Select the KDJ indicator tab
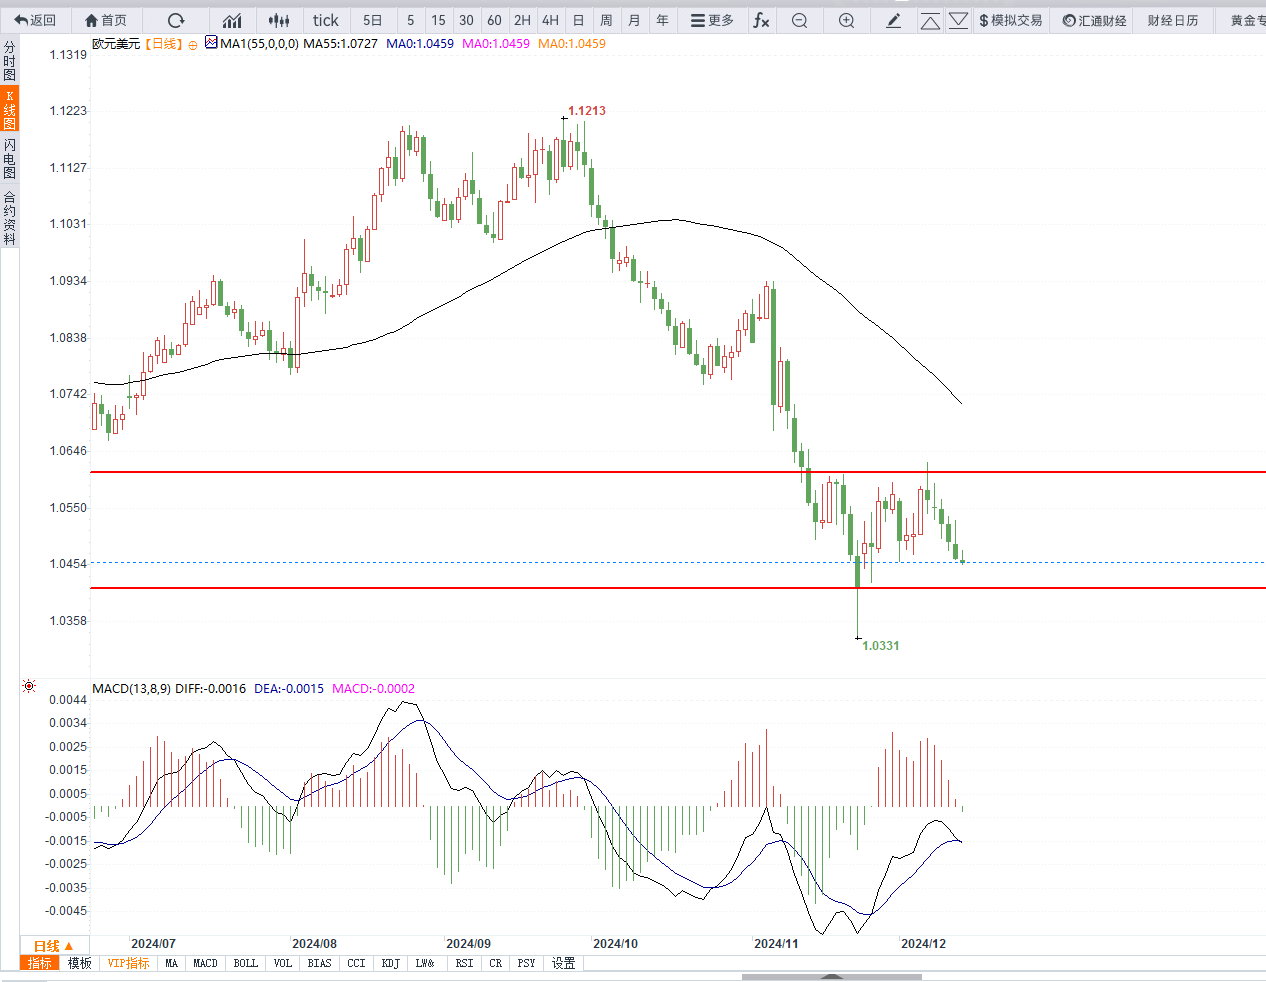The width and height of the screenshot is (1266, 982). (x=391, y=963)
